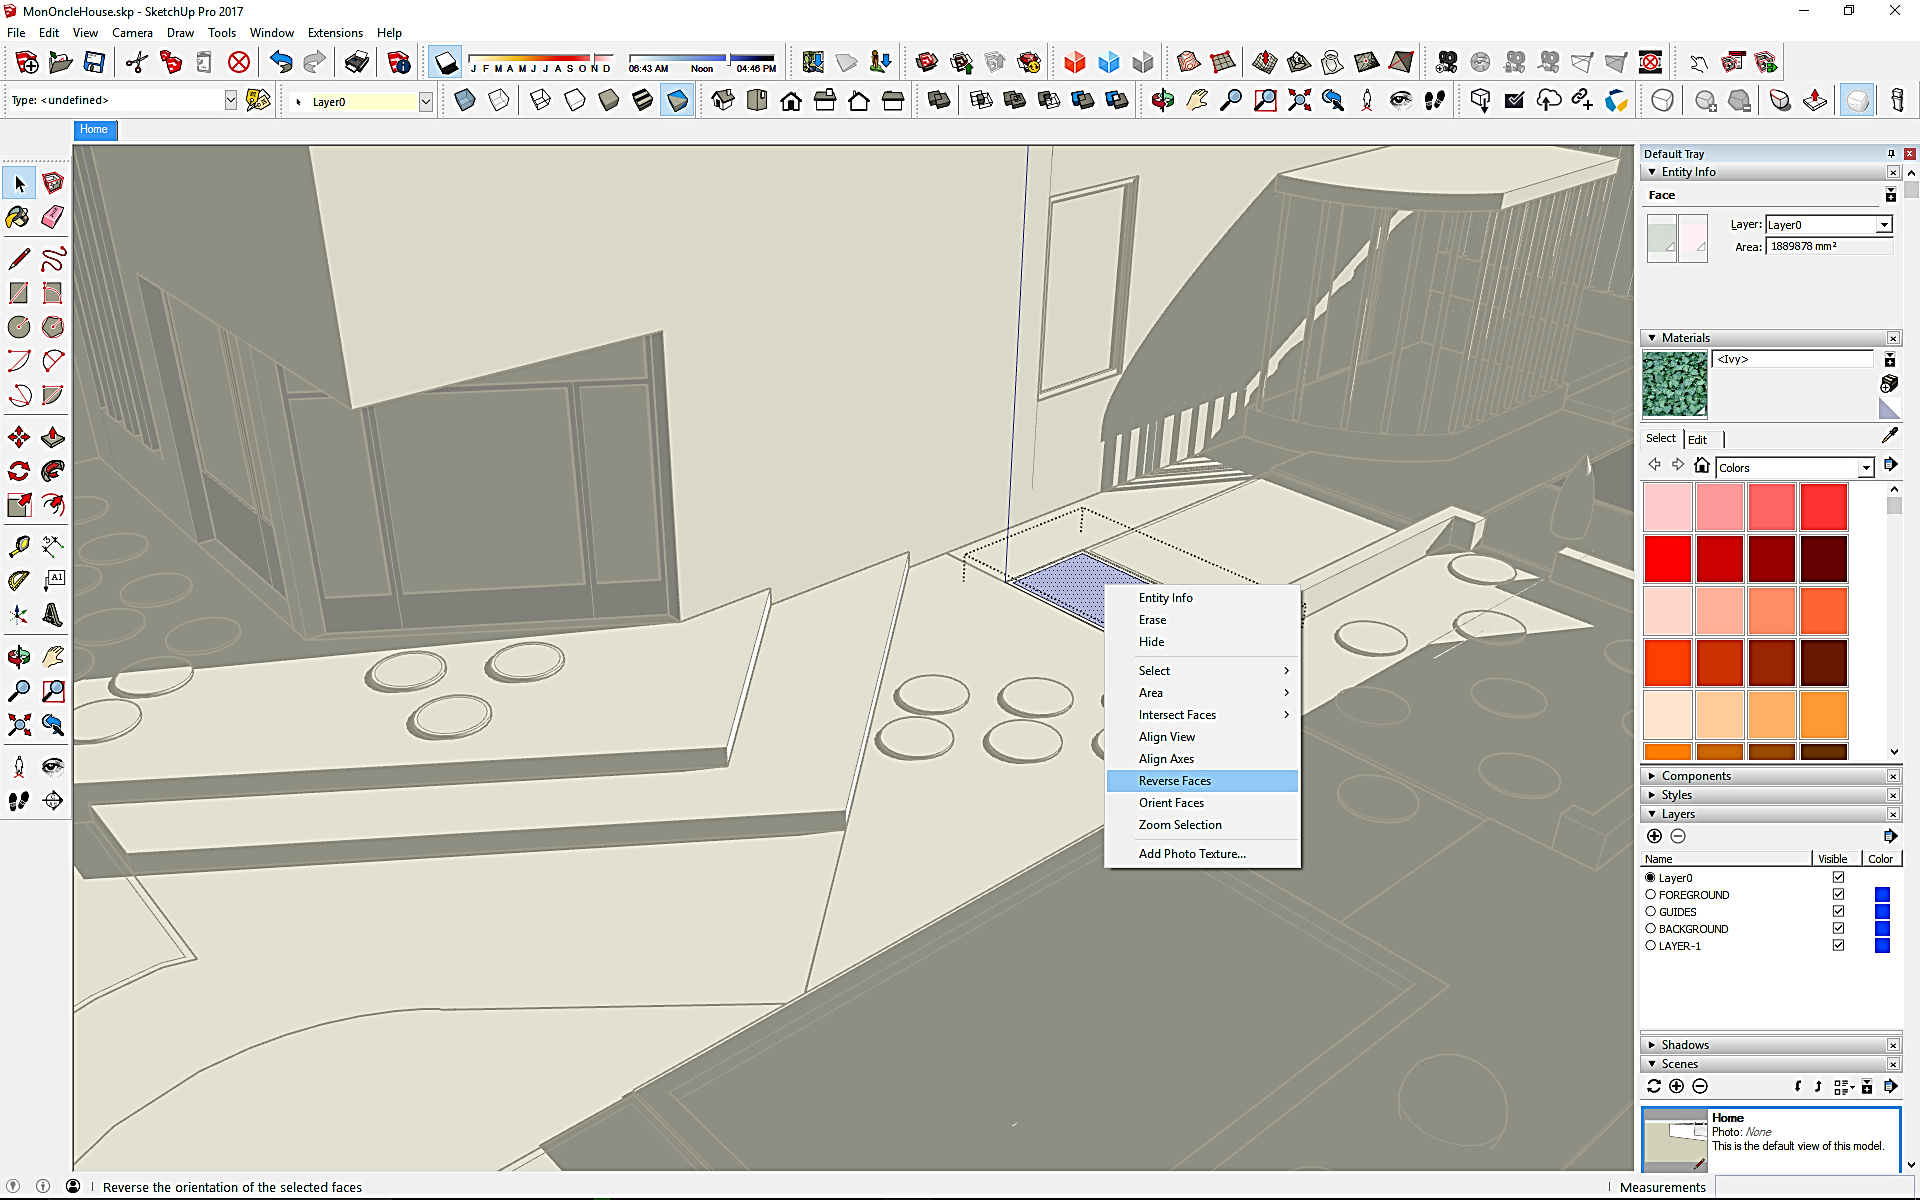Click Add Layer plus icon
Image resolution: width=1920 pixels, height=1200 pixels.
pyautogui.click(x=1654, y=836)
